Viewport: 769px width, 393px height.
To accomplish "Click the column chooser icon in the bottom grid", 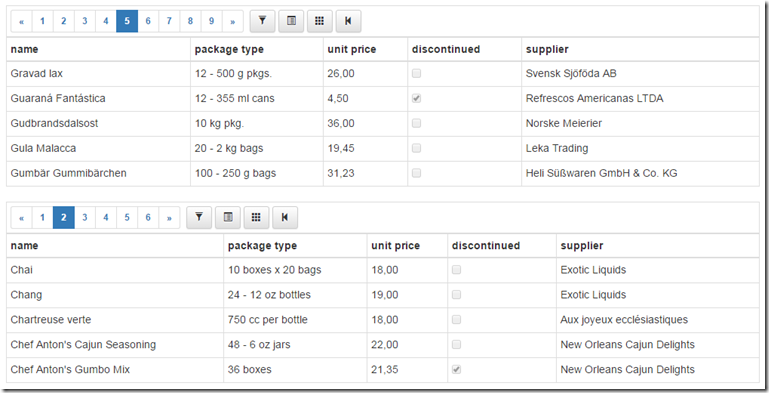I will pos(228,217).
